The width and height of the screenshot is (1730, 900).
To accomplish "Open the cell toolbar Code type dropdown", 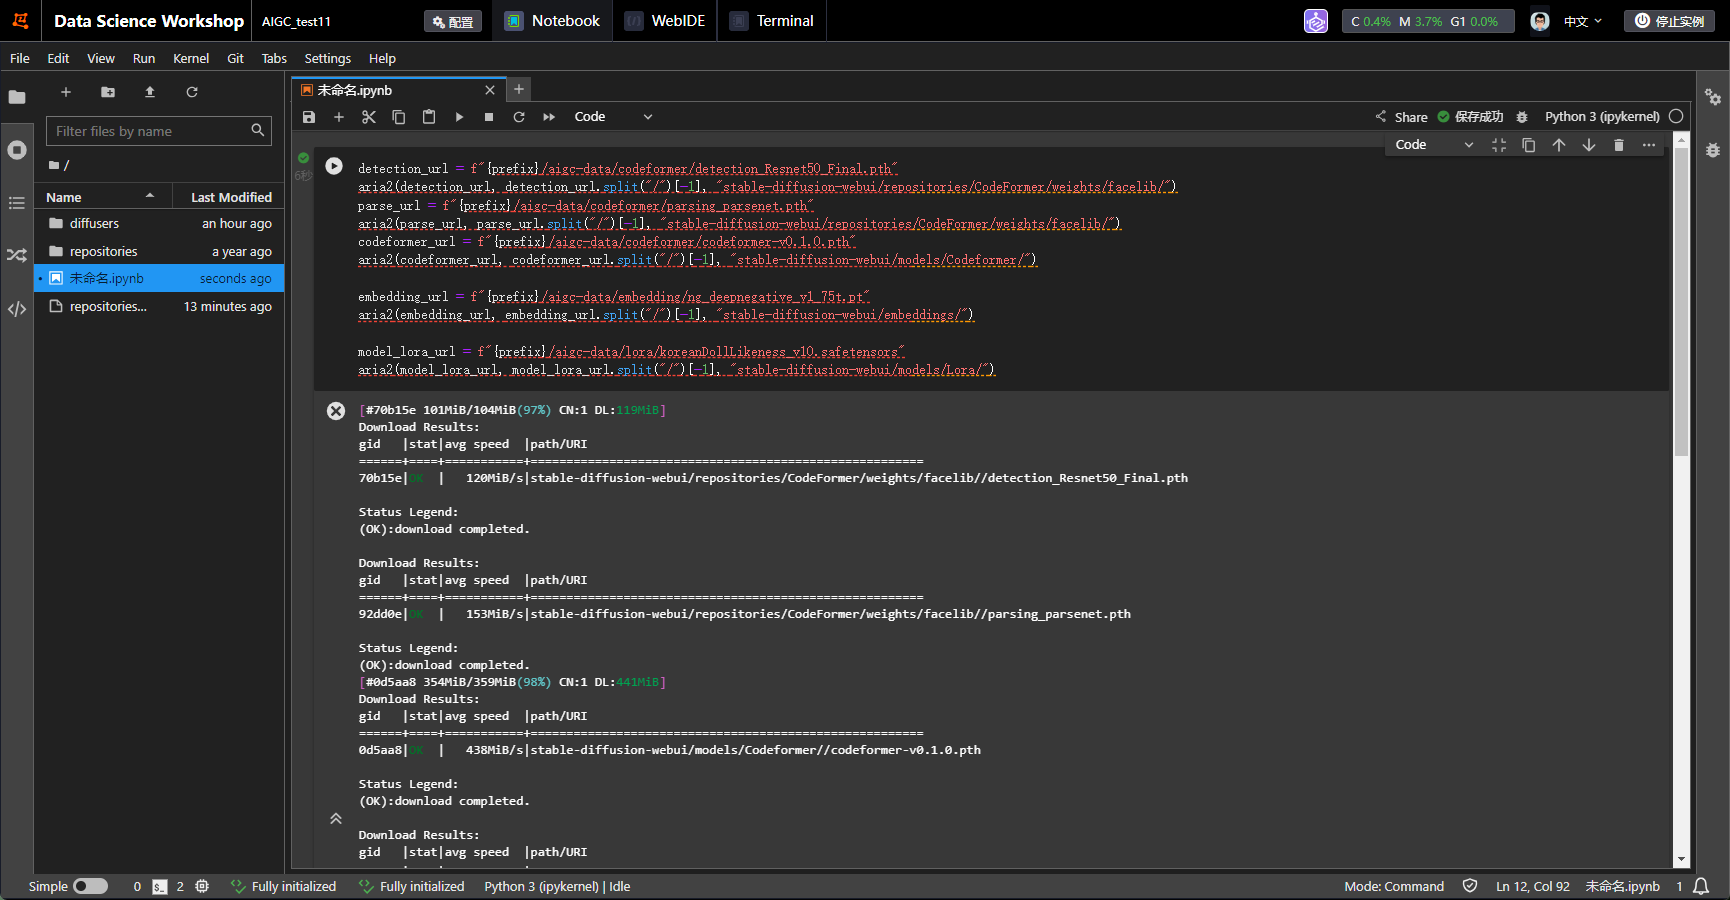I will (x=1434, y=145).
